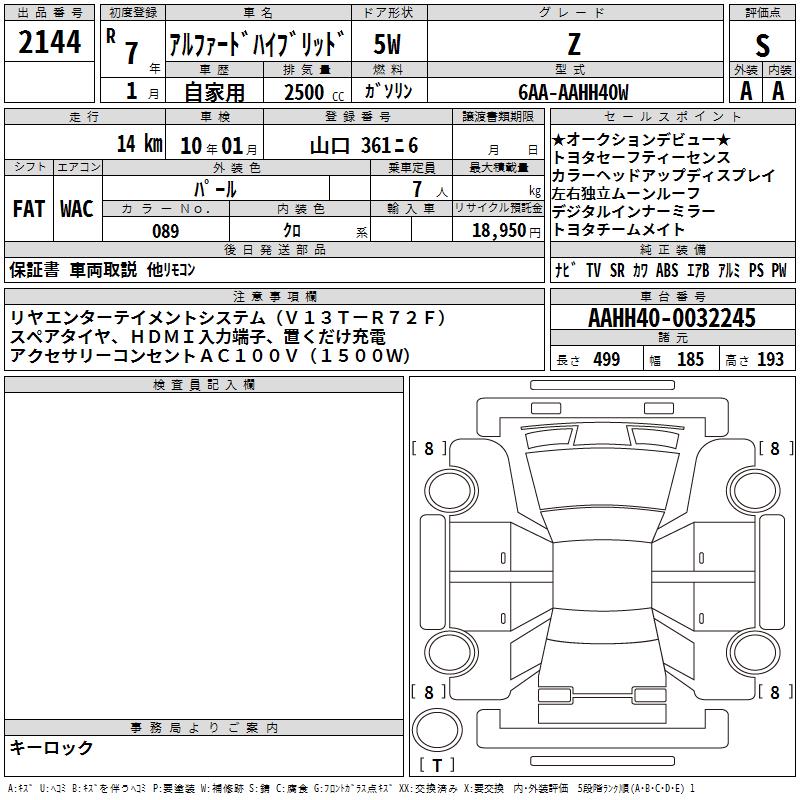Image resolution: width=800 pixels, height=800 pixels.
Task: Click the ナビ equipment code
Action: 565,270
